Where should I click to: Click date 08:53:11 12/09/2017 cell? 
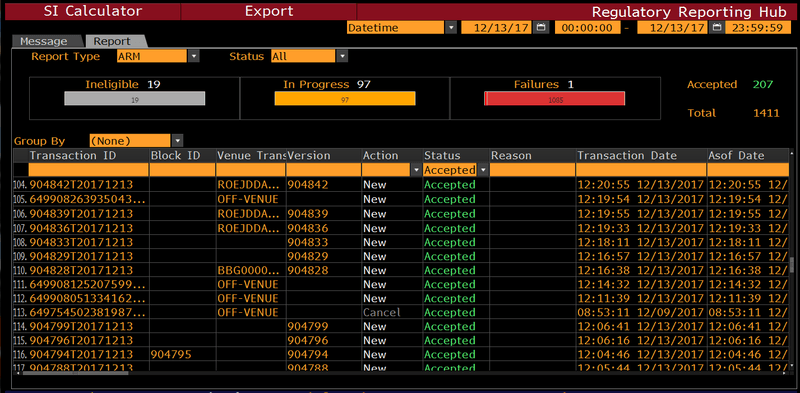coord(641,312)
